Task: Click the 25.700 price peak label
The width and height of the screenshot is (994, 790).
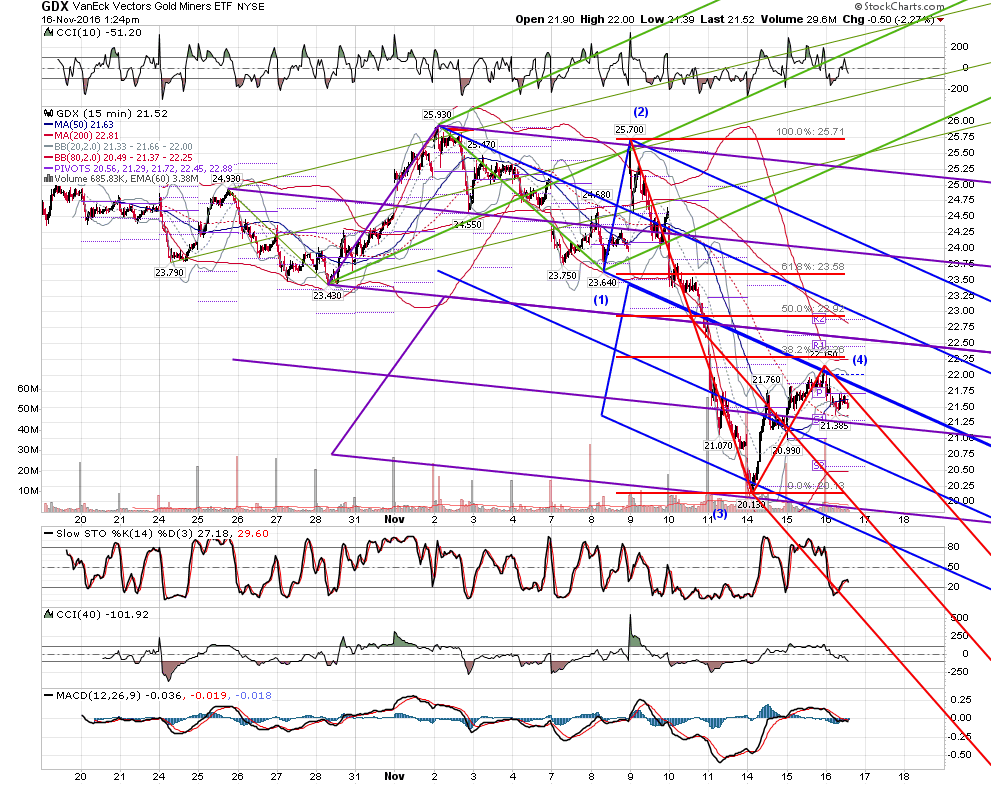Action: coord(629,130)
